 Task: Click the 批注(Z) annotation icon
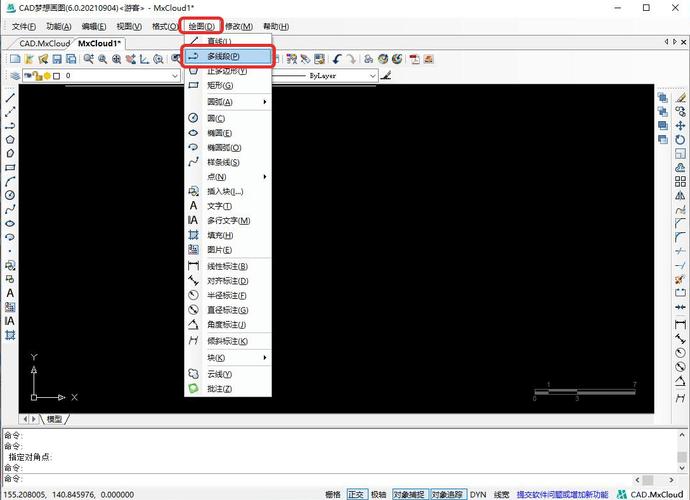[193, 388]
